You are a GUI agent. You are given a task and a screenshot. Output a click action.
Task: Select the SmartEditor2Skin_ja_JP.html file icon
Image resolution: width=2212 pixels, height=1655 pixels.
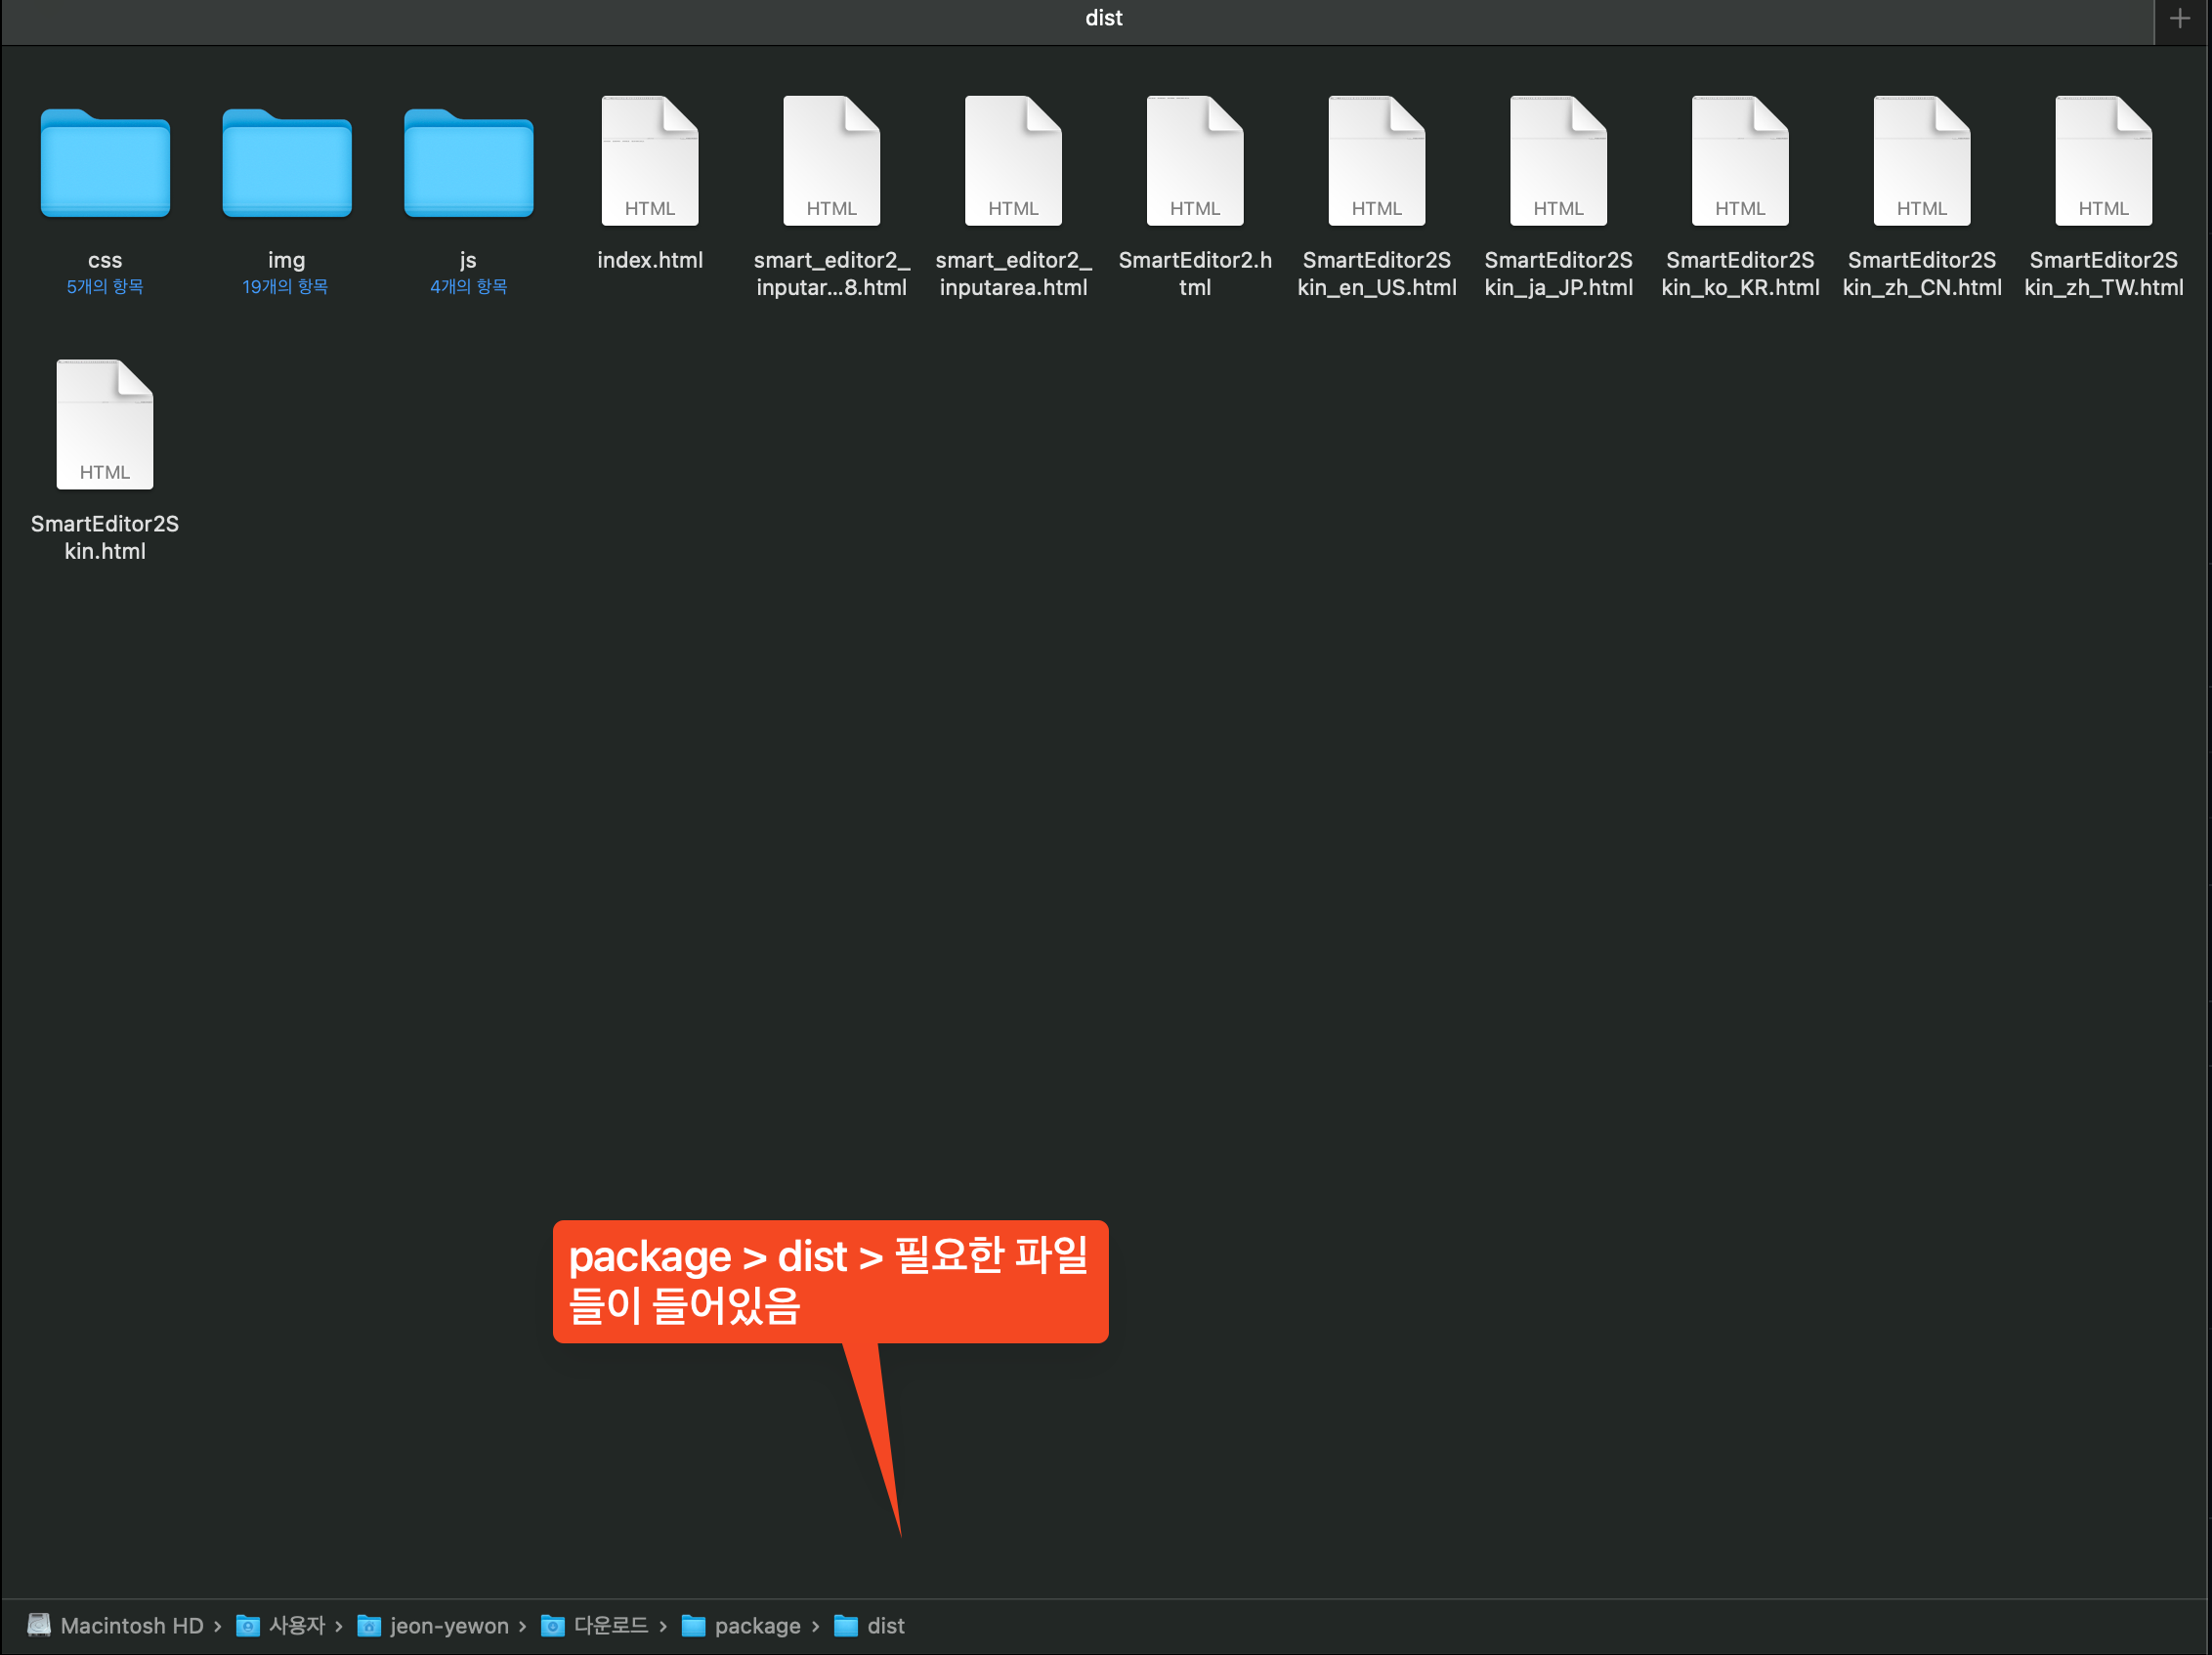[1558, 161]
